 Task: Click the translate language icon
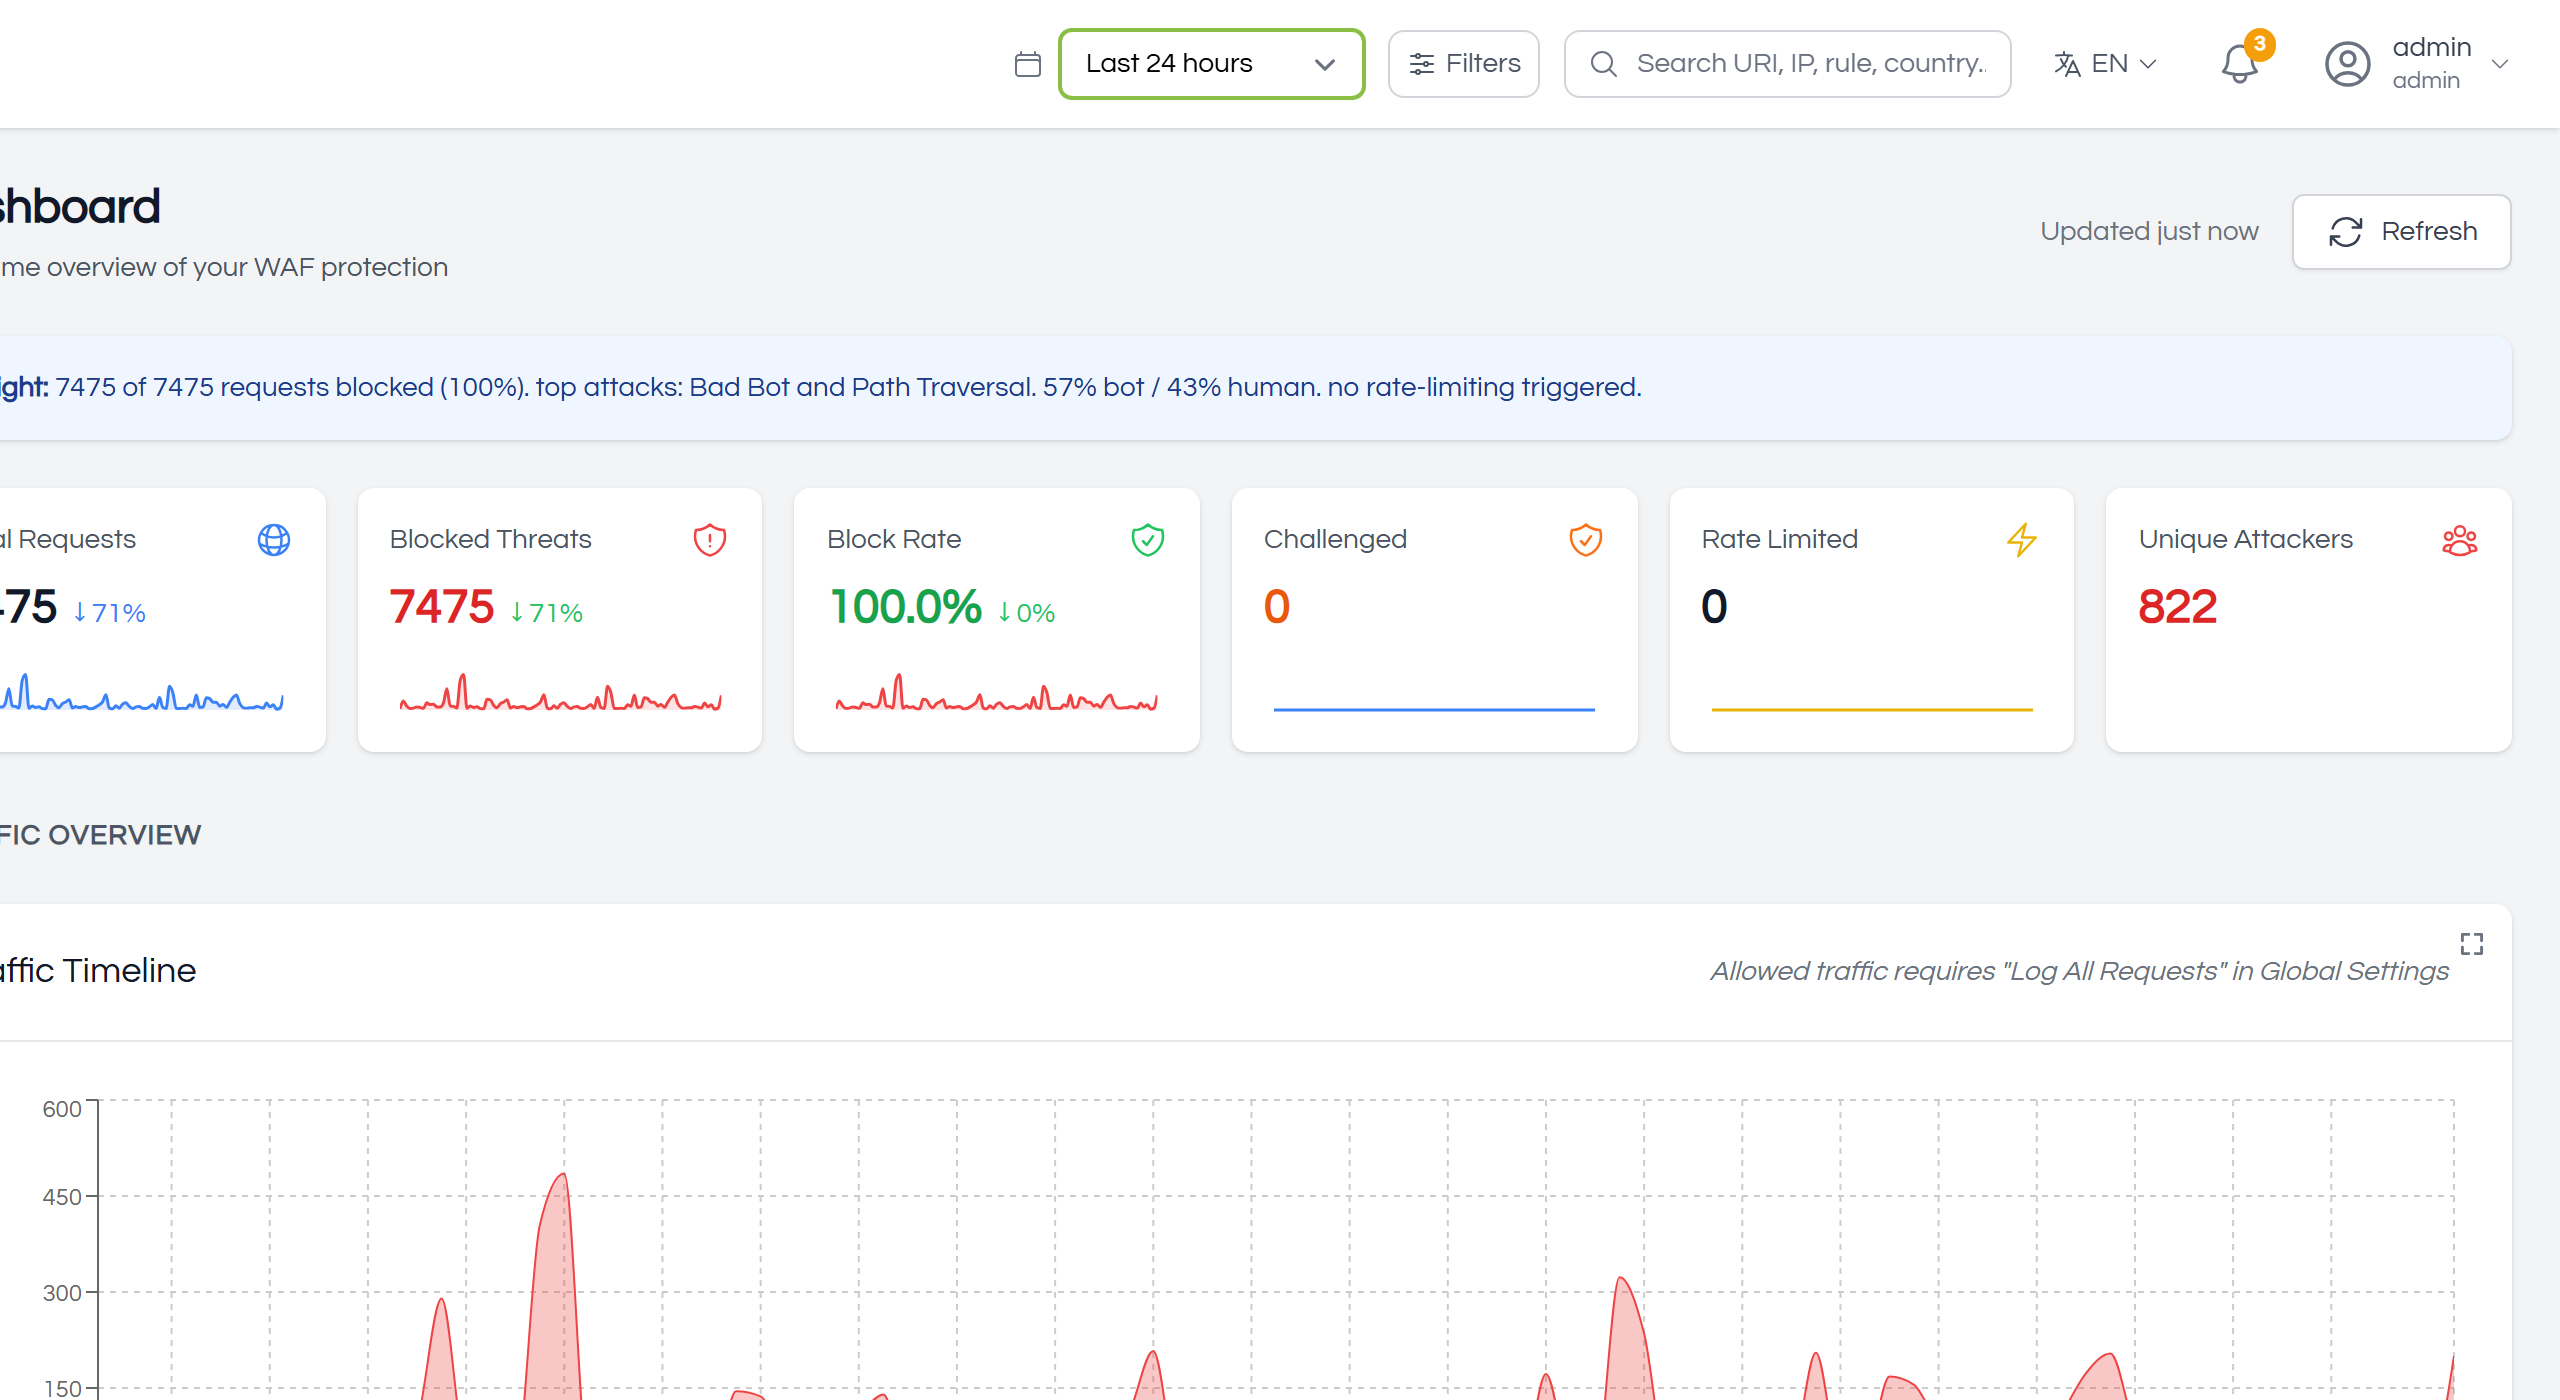coord(2067,64)
